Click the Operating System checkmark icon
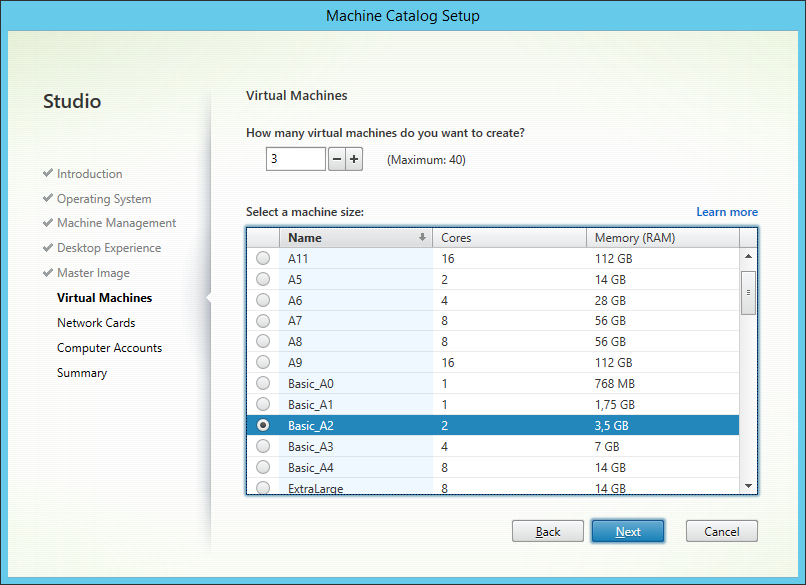 pos(48,198)
